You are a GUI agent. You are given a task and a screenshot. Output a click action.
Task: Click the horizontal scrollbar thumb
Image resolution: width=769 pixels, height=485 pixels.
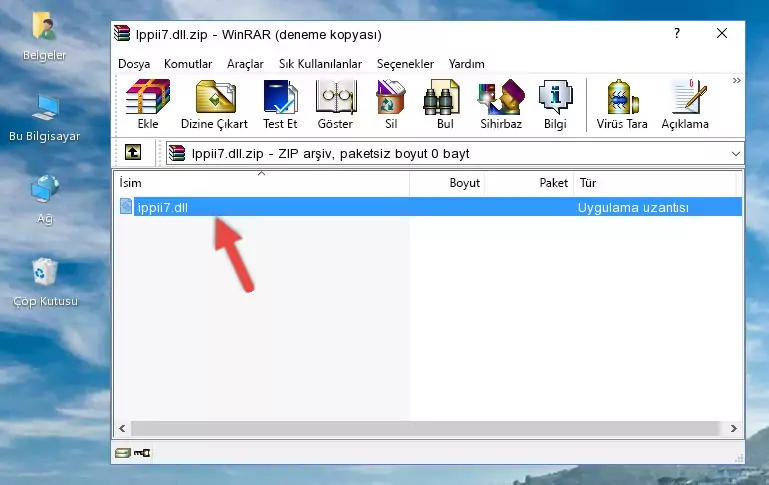[x=425, y=429]
